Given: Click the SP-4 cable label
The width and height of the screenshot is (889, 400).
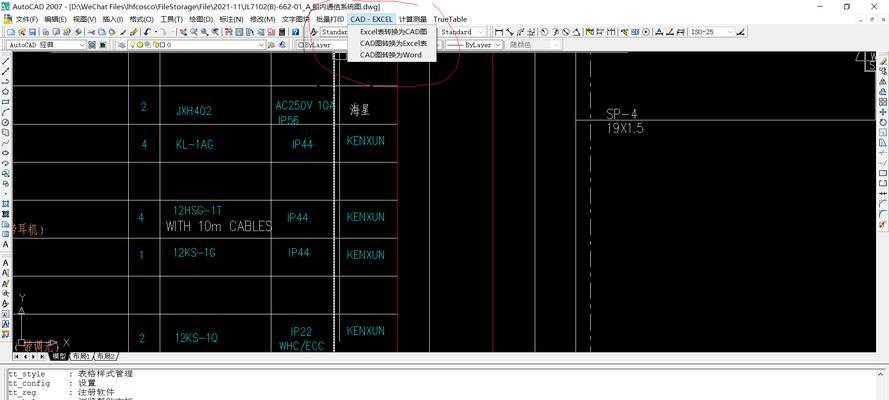Looking at the screenshot, I should pyautogui.click(x=622, y=114).
